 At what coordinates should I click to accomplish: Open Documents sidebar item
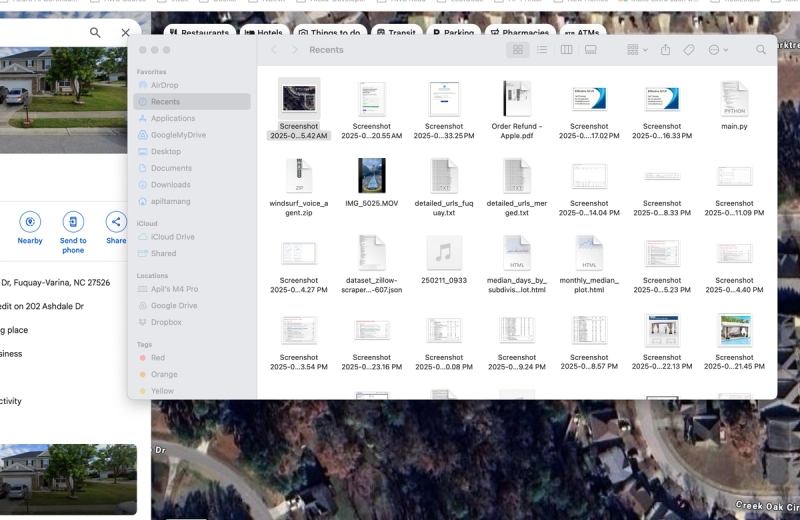171,168
